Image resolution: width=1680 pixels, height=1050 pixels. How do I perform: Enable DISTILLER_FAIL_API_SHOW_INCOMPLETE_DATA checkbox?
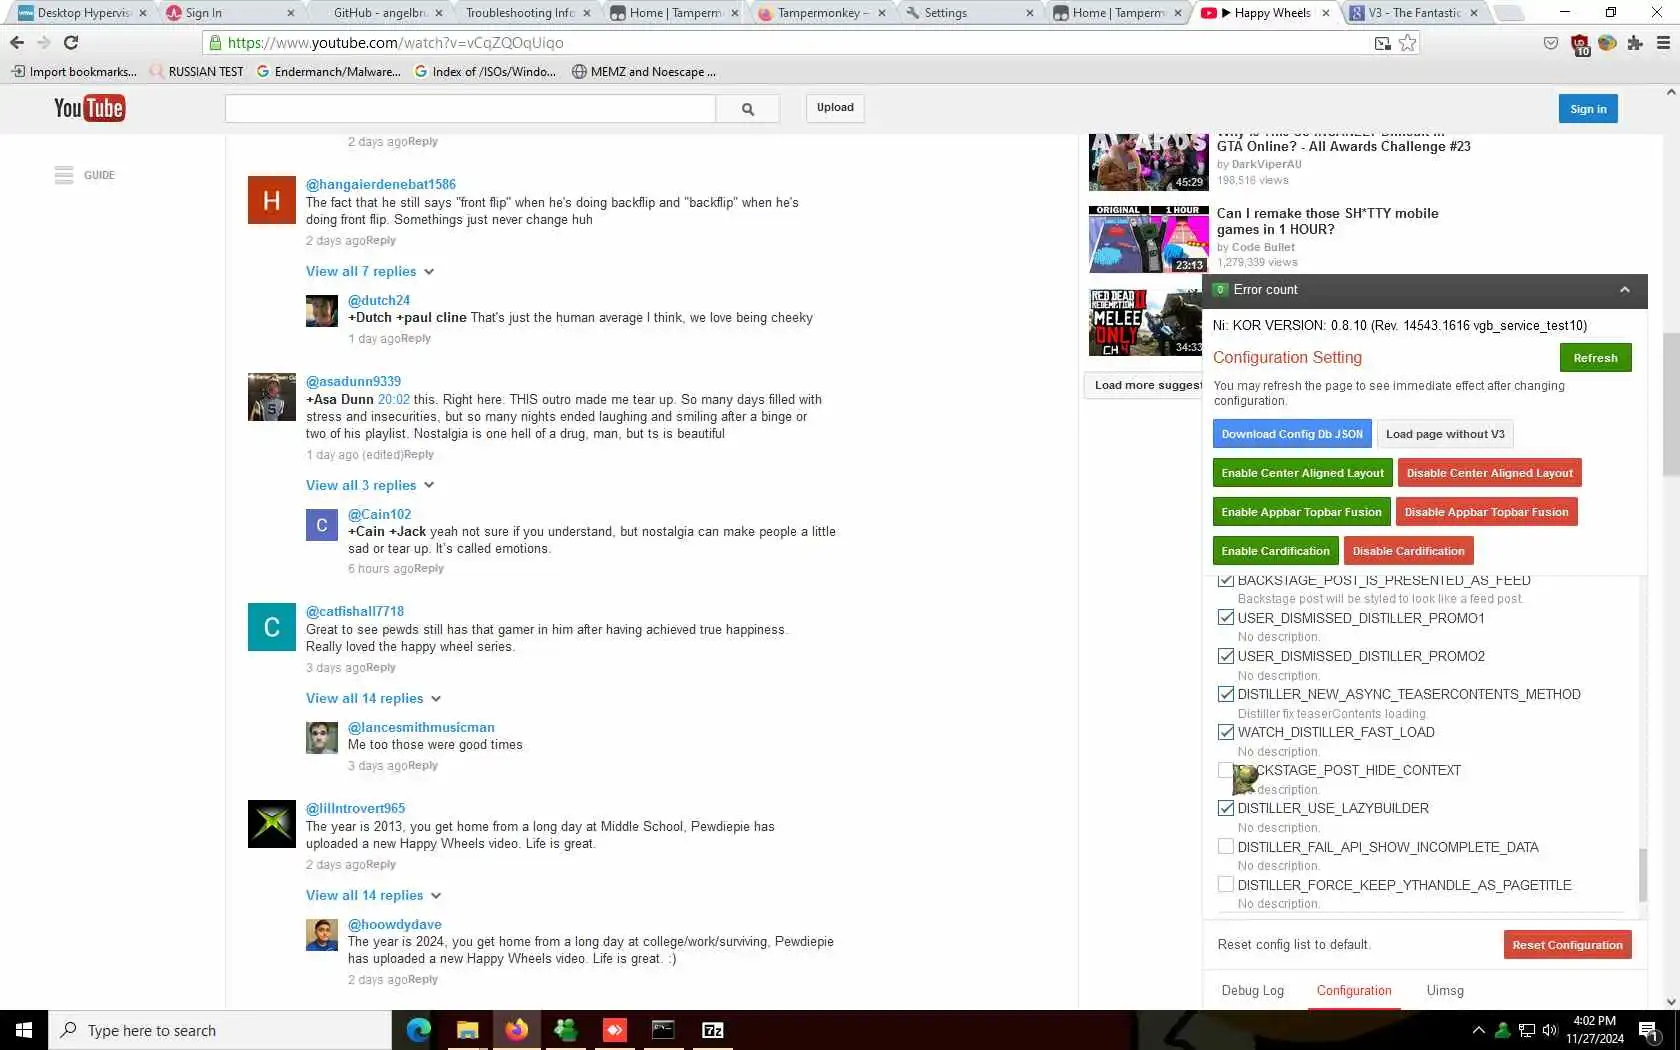1226,847
